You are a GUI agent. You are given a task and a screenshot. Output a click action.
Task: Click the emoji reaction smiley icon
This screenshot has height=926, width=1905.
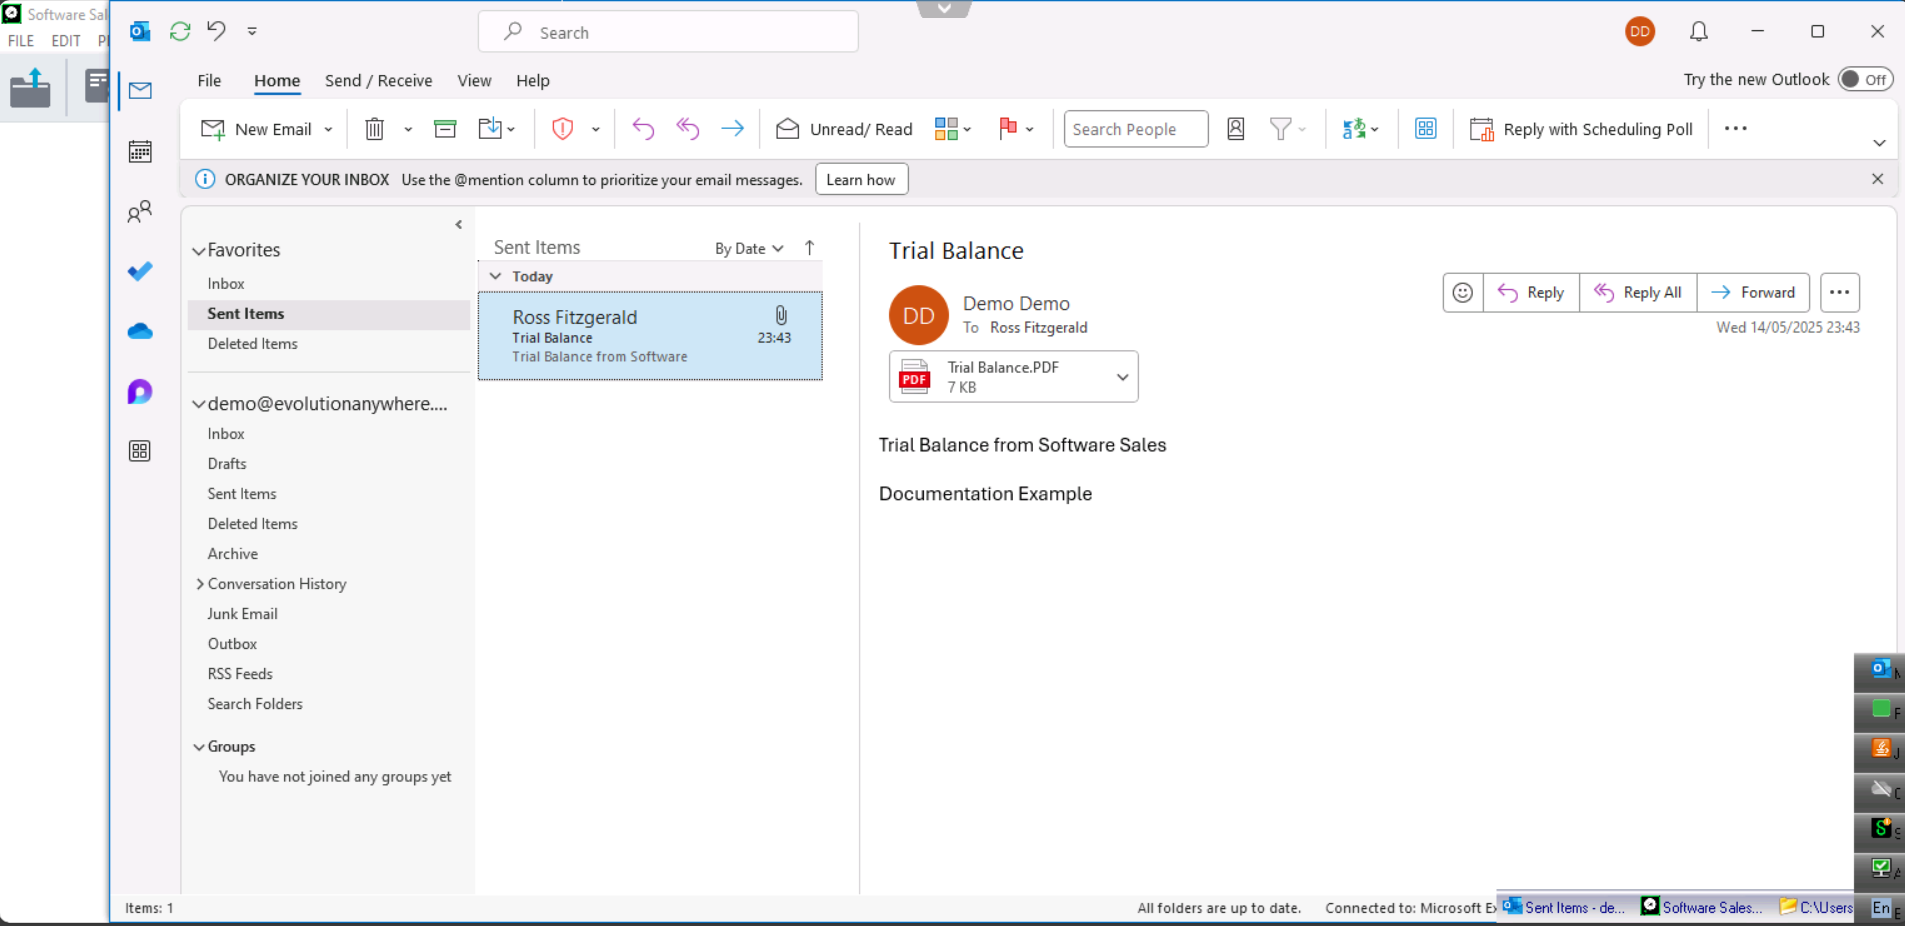pos(1462,293)
